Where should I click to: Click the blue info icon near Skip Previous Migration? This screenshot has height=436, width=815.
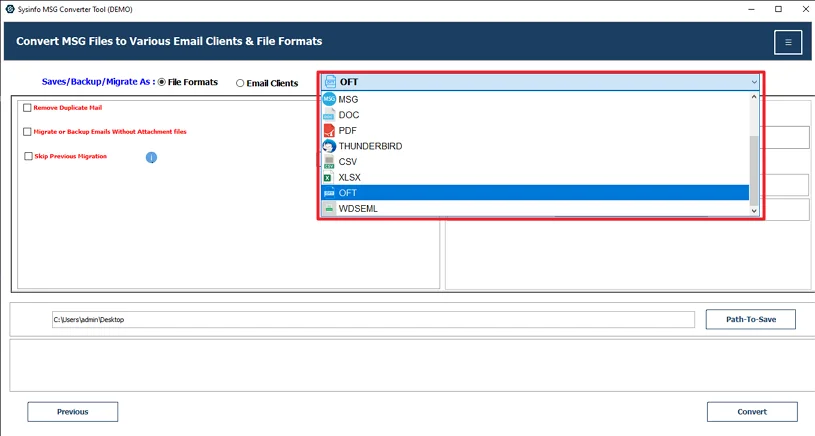(x=151, y=157)
